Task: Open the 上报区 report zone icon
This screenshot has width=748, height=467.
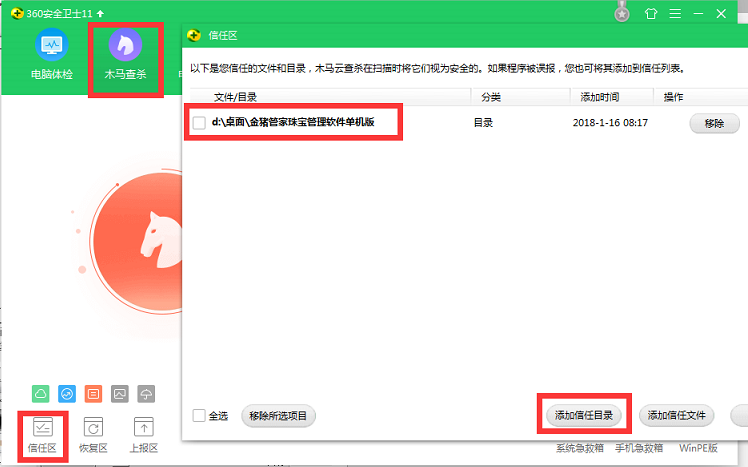Action: point(144,435)
